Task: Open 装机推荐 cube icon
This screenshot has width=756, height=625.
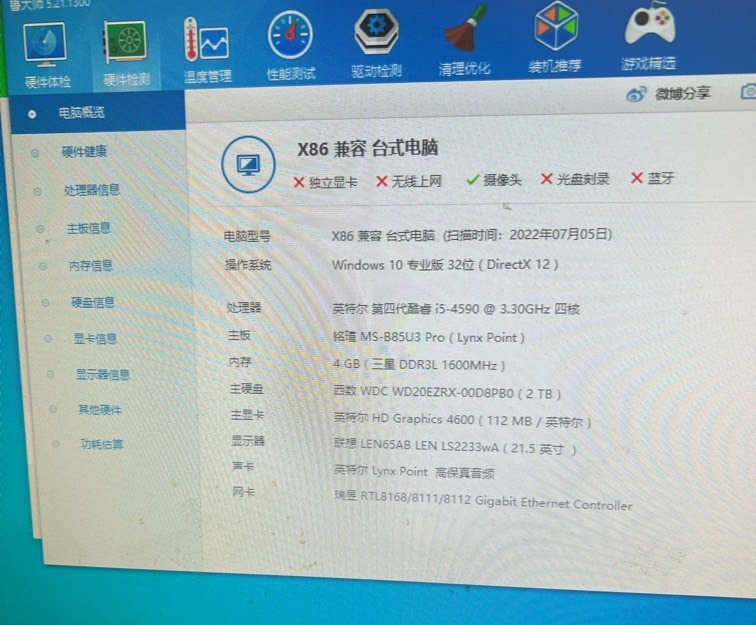Action: 555,27
